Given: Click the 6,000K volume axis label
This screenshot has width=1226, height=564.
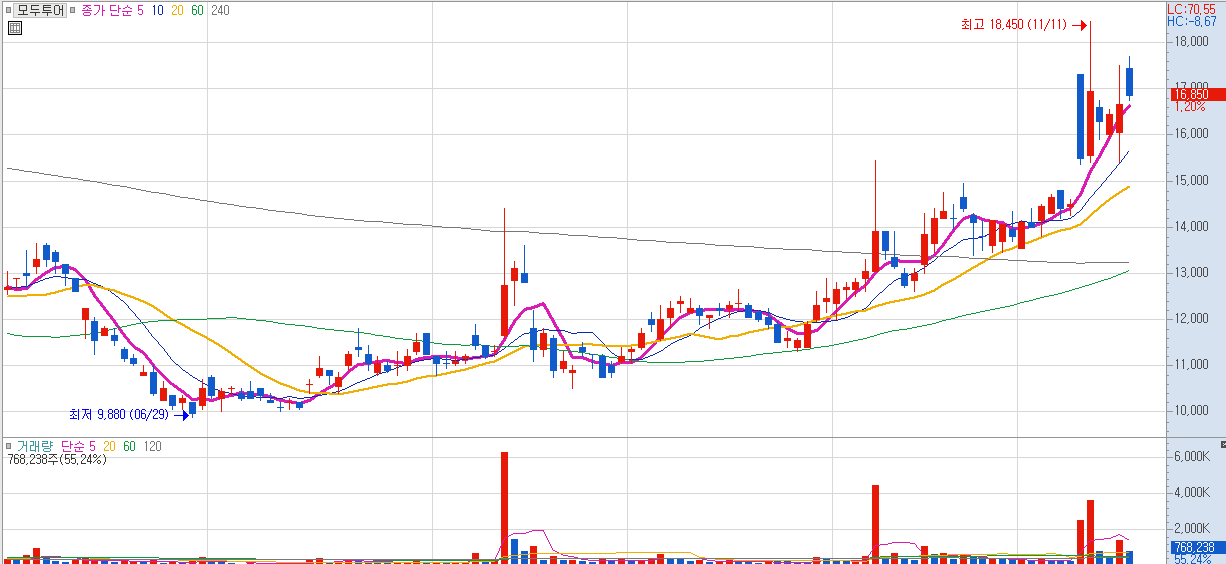Looking at the screenshot, I should [x=1193, y=457].
